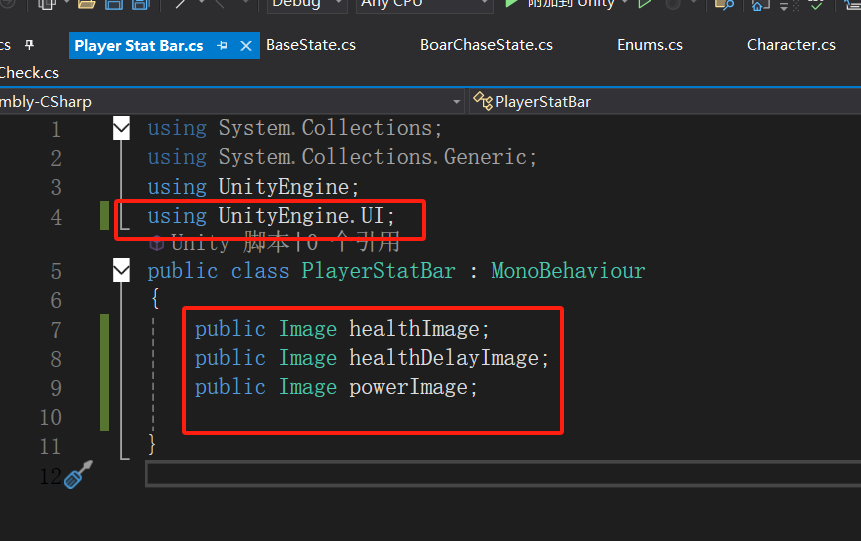Click the 'healthDelayImage' field name
This screenshot has width=861, height=541.
pos(444,358)
